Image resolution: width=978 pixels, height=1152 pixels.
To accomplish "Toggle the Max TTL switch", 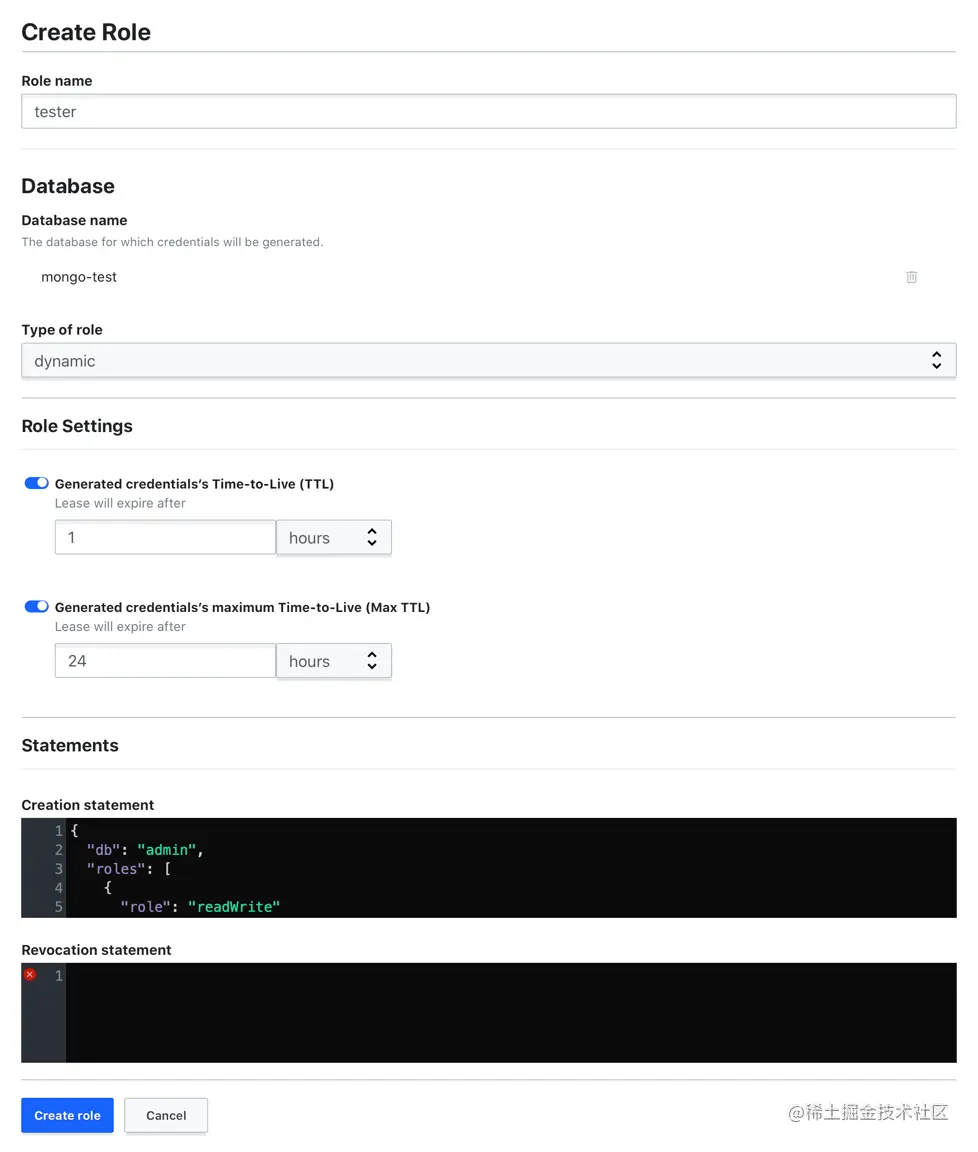I will click(x=36, y=606).
